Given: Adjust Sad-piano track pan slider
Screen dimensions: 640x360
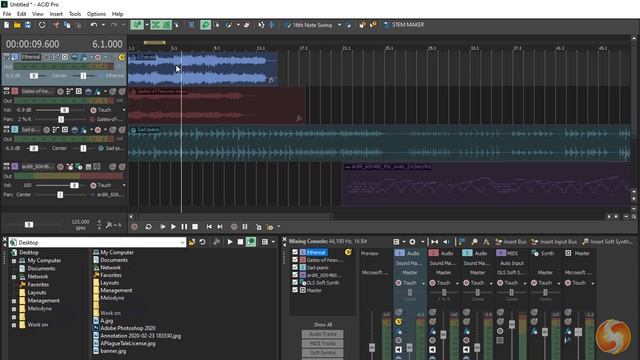Looking at the screenshot, I should (83, 148).
